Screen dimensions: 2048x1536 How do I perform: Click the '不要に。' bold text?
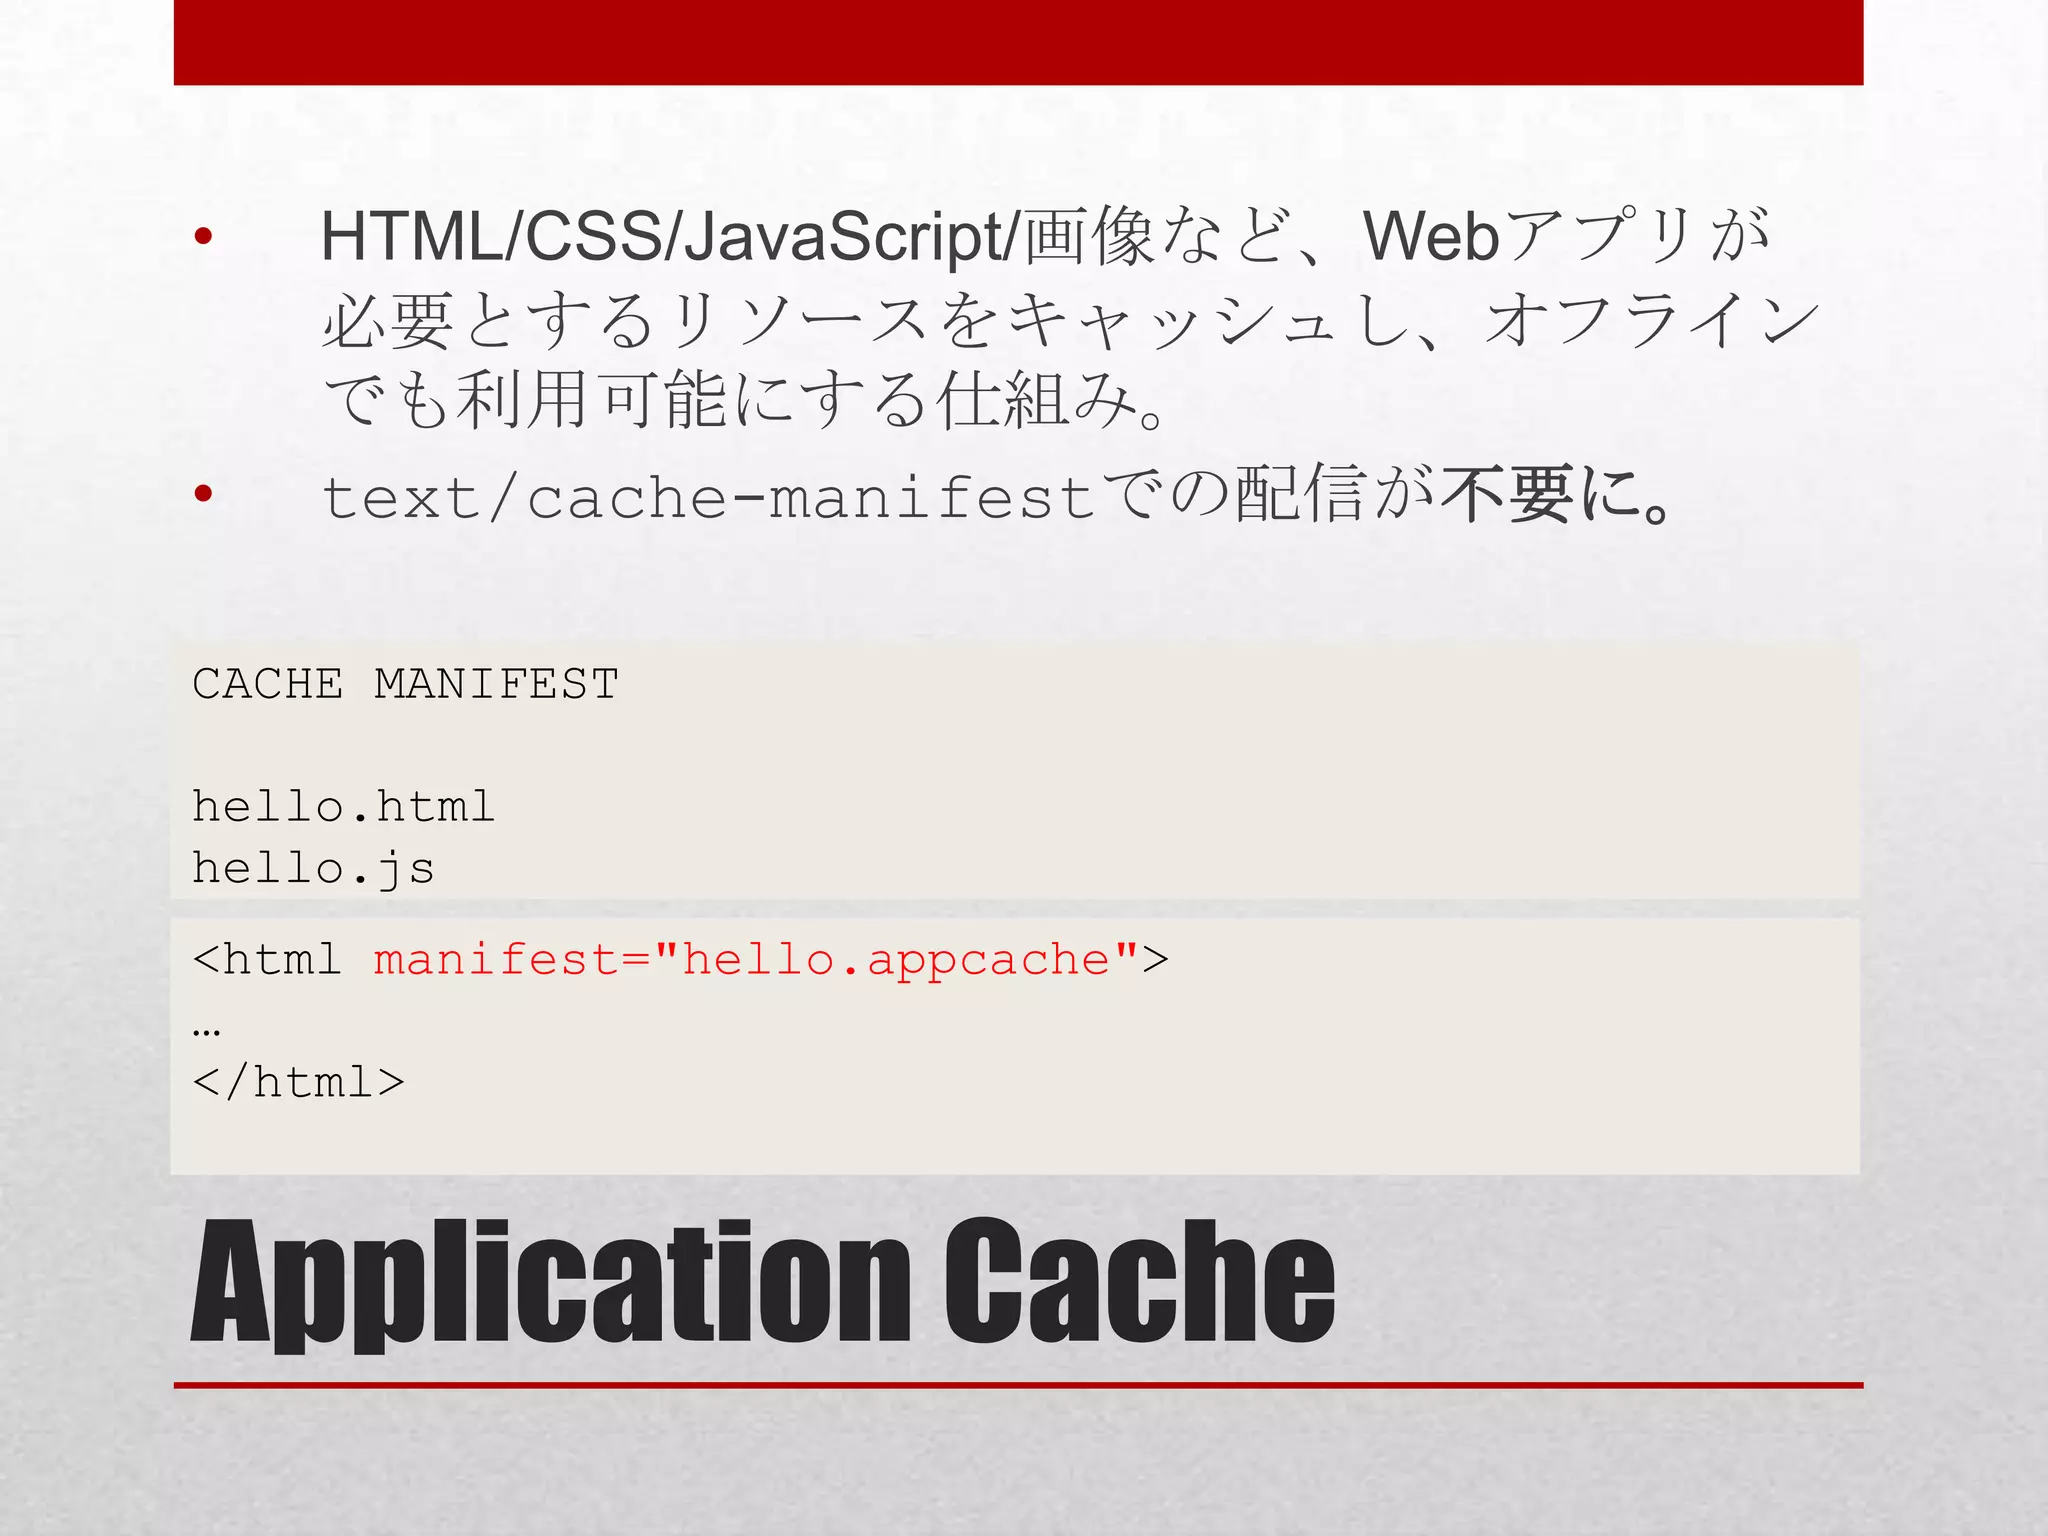point(1557,495)
